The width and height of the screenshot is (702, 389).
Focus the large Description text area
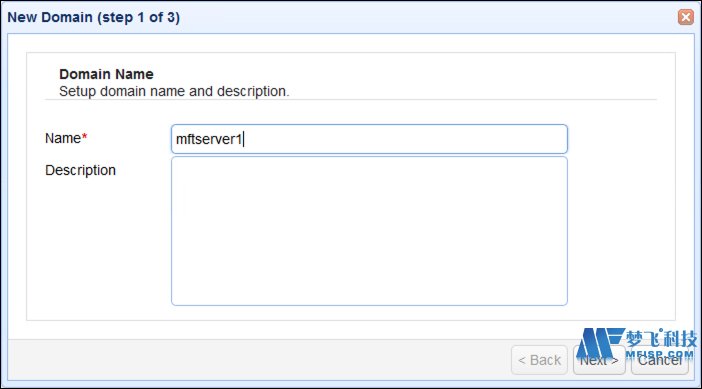tap(369, 231)
